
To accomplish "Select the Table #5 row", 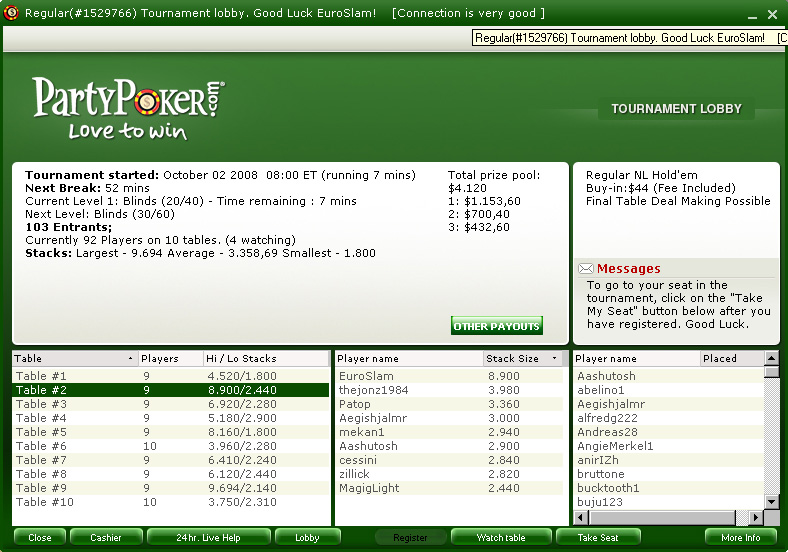I will point(170,432).
